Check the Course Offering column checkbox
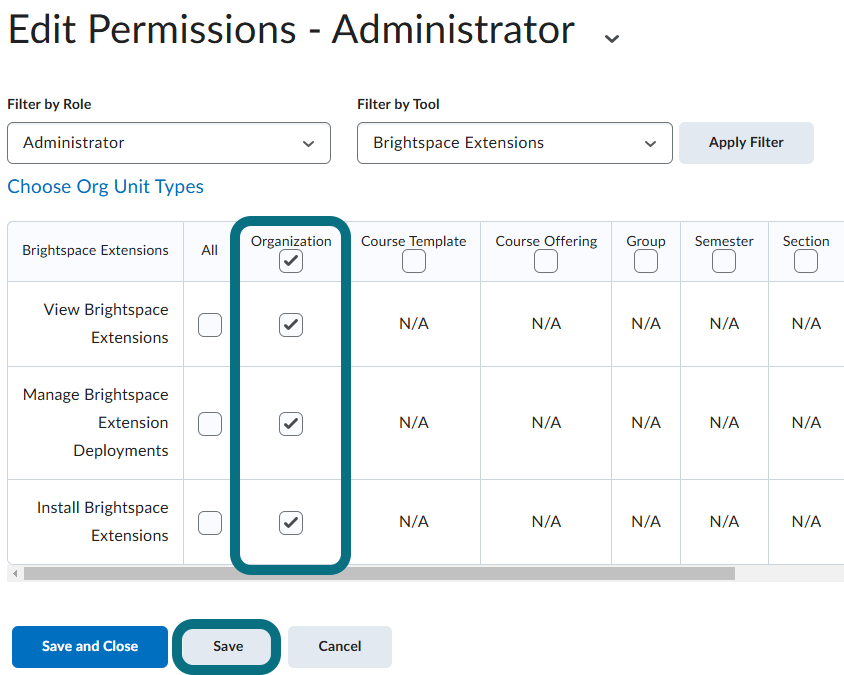Screen dimensions: 844x675 [x=546, y=262]
